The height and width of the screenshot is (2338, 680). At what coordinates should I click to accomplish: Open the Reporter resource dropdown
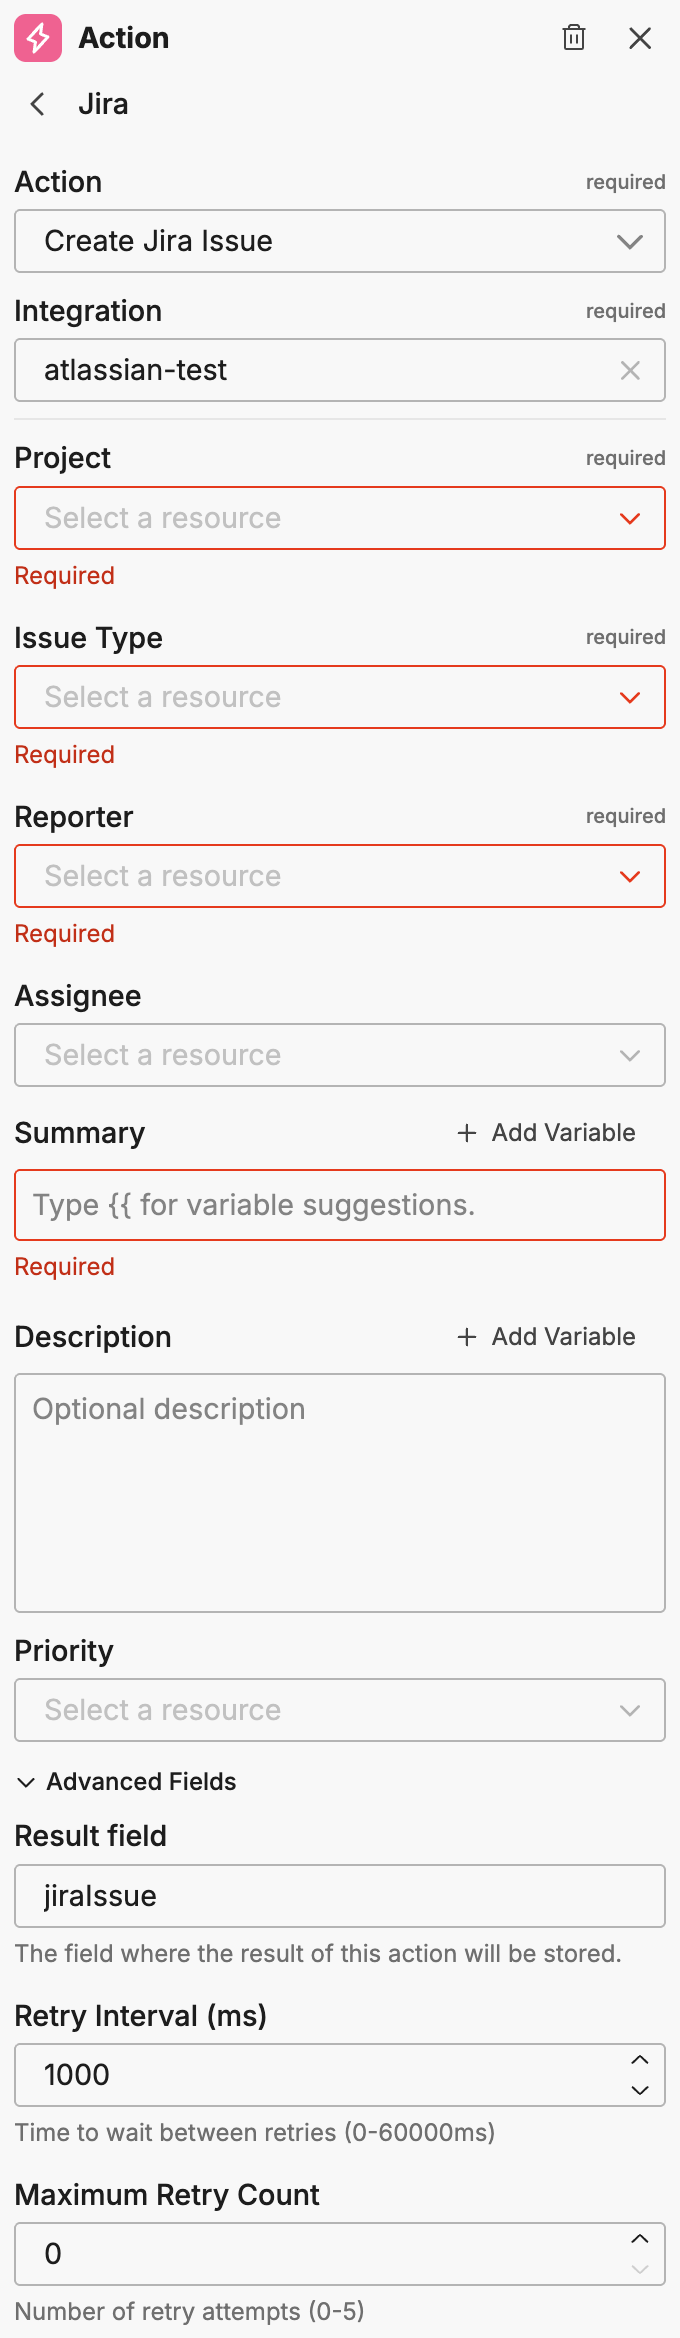(340, 876)
